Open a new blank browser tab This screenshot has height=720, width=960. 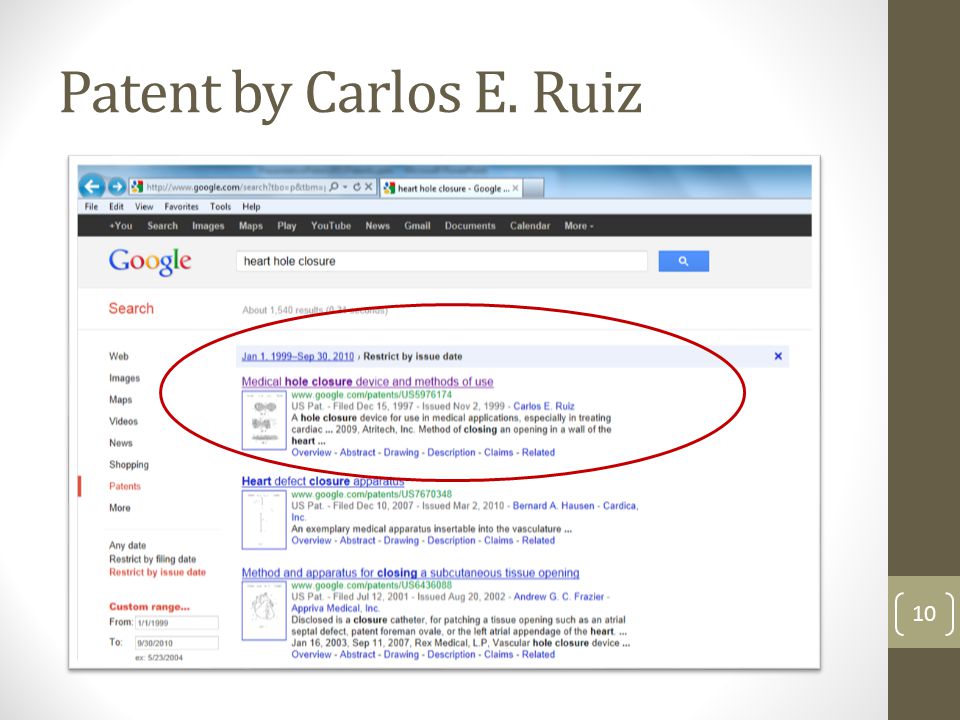[533, 188]
